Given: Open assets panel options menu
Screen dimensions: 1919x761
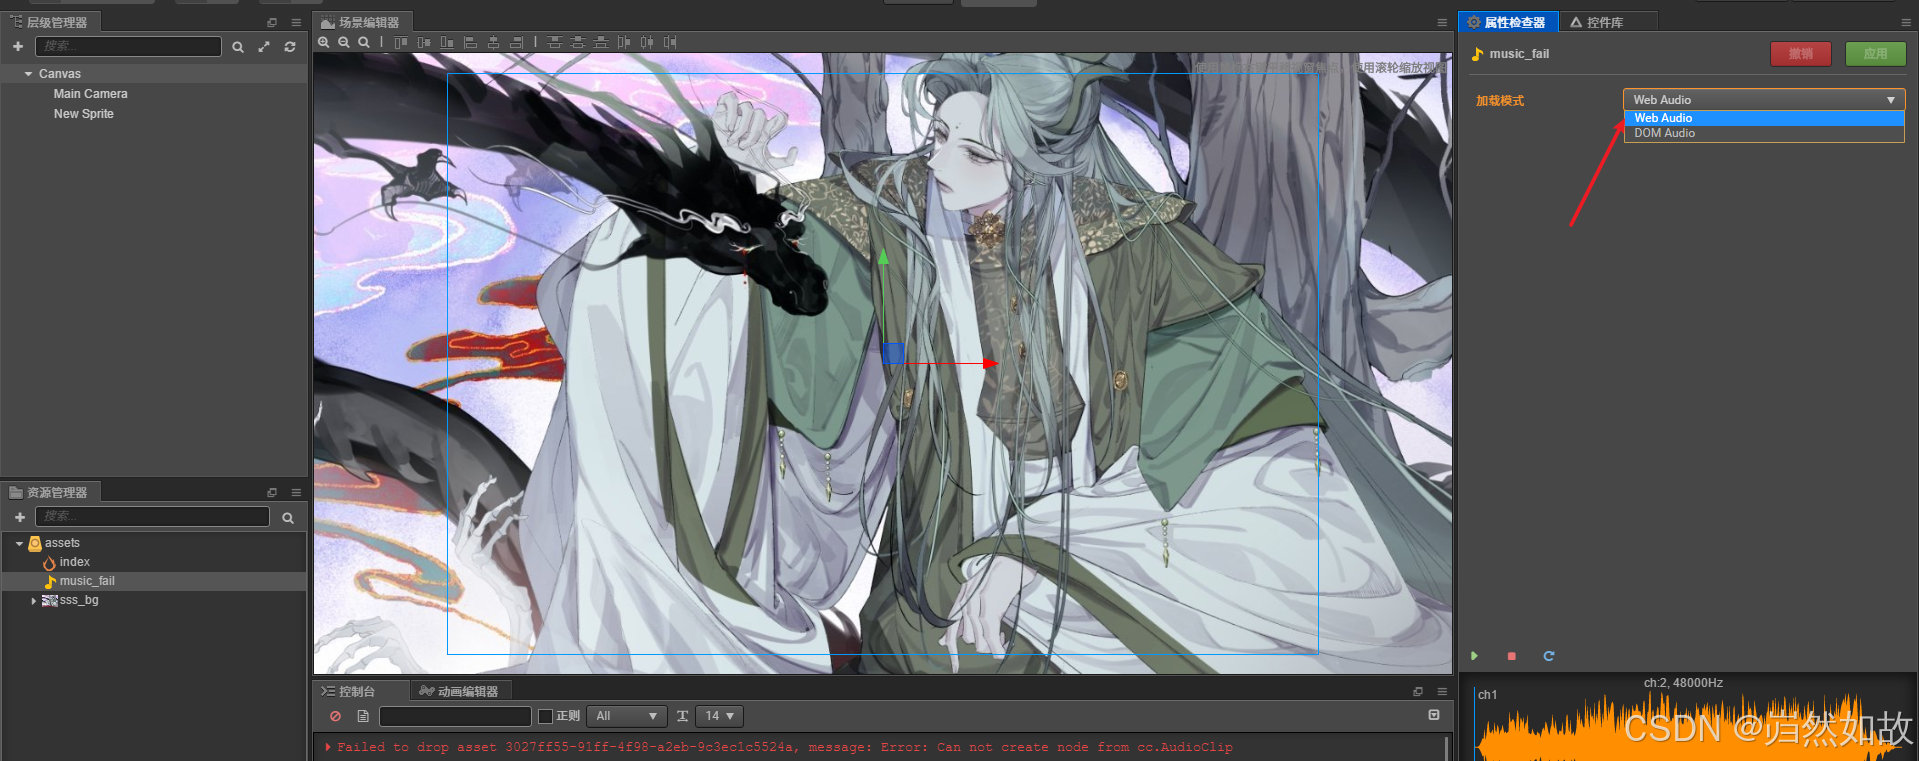Looking at the screenshot, I should tap(296, 492).
